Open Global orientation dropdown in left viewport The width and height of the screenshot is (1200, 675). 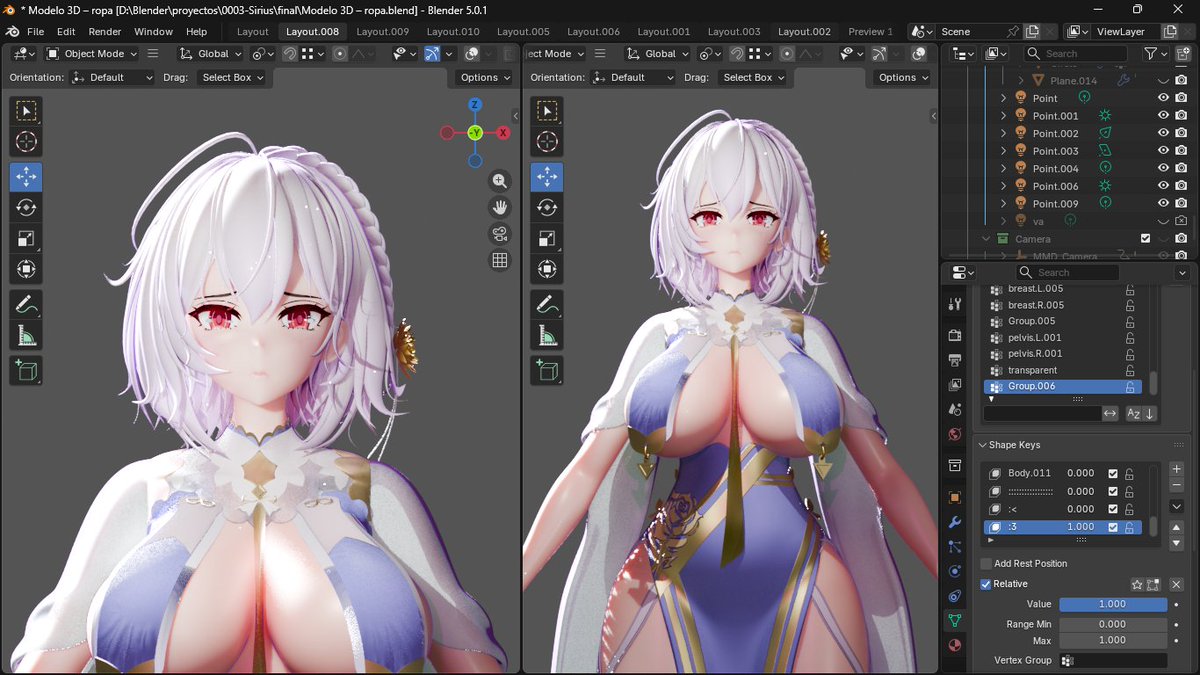point(210,54)
